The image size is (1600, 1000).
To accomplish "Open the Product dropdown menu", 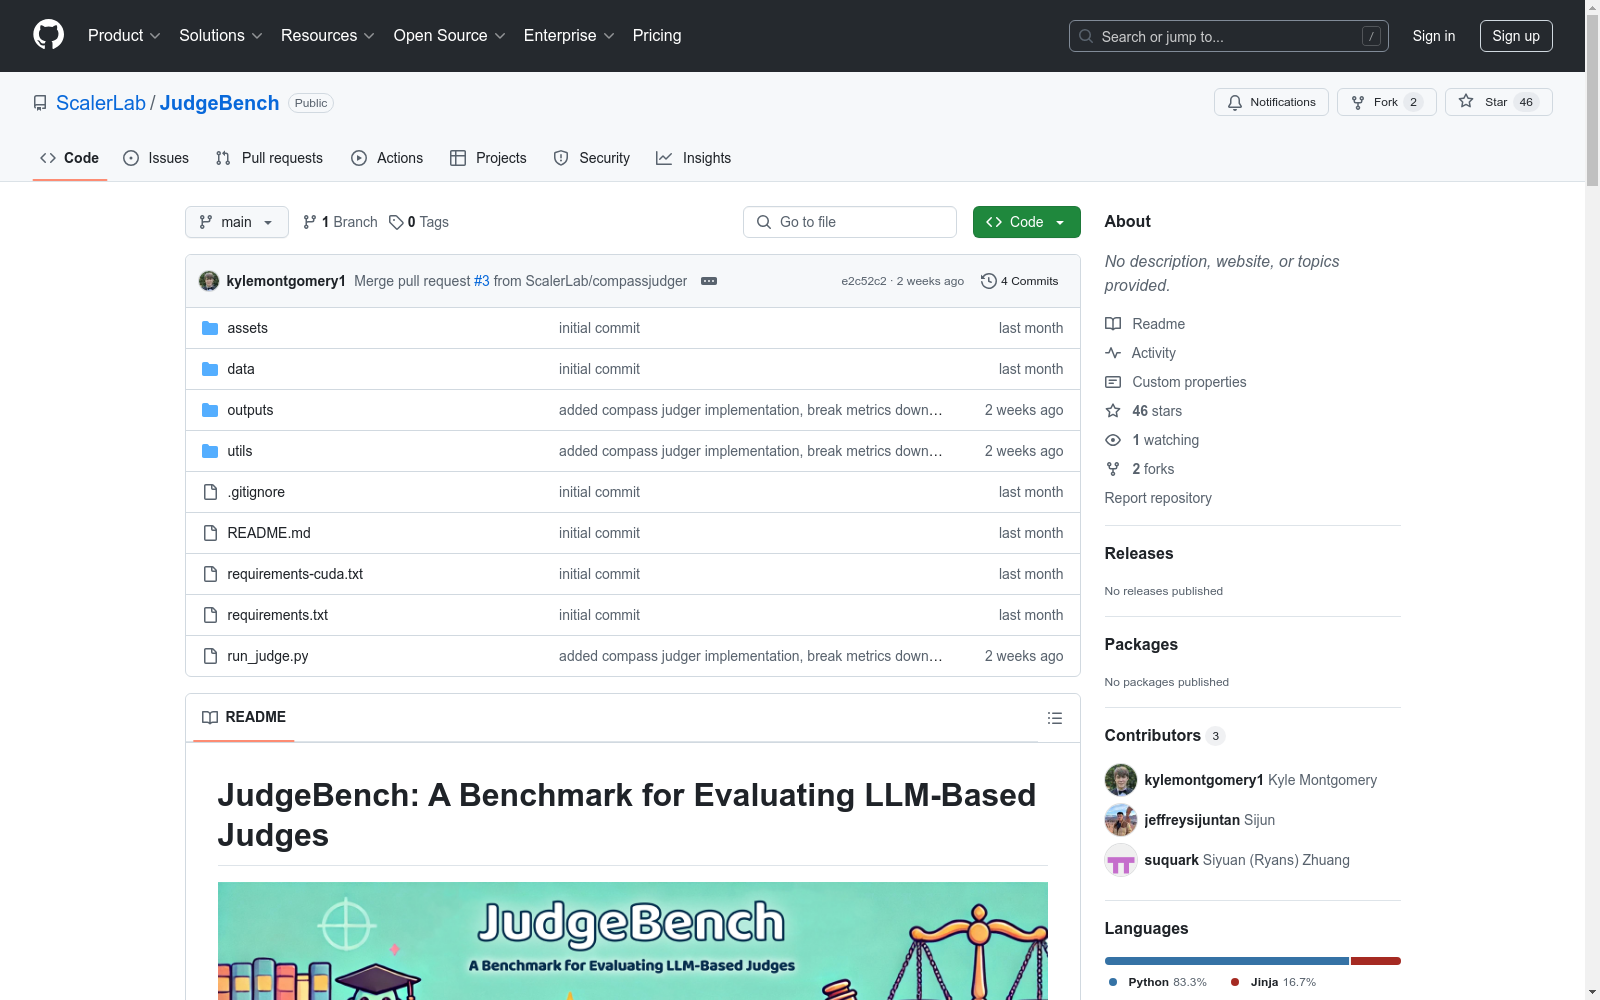I will click(x=124, y=36).
